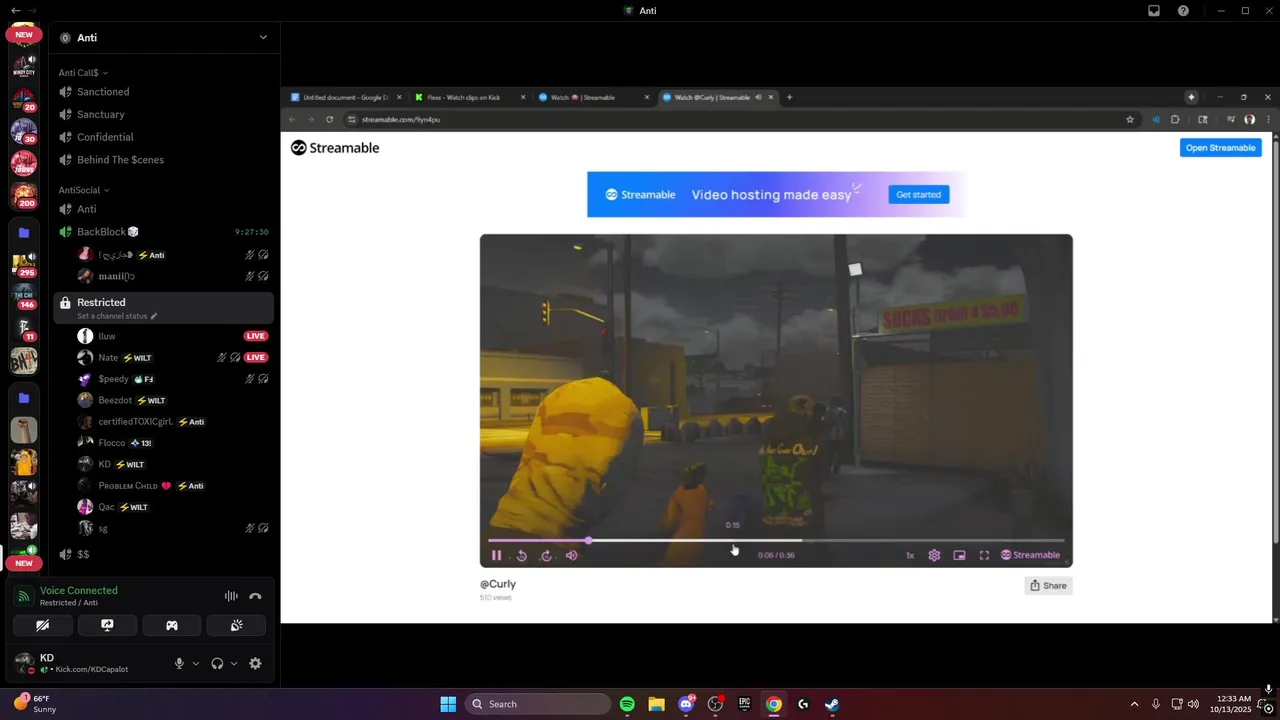Open Spotify from the Windows taskbar

(x=627, y=704)
